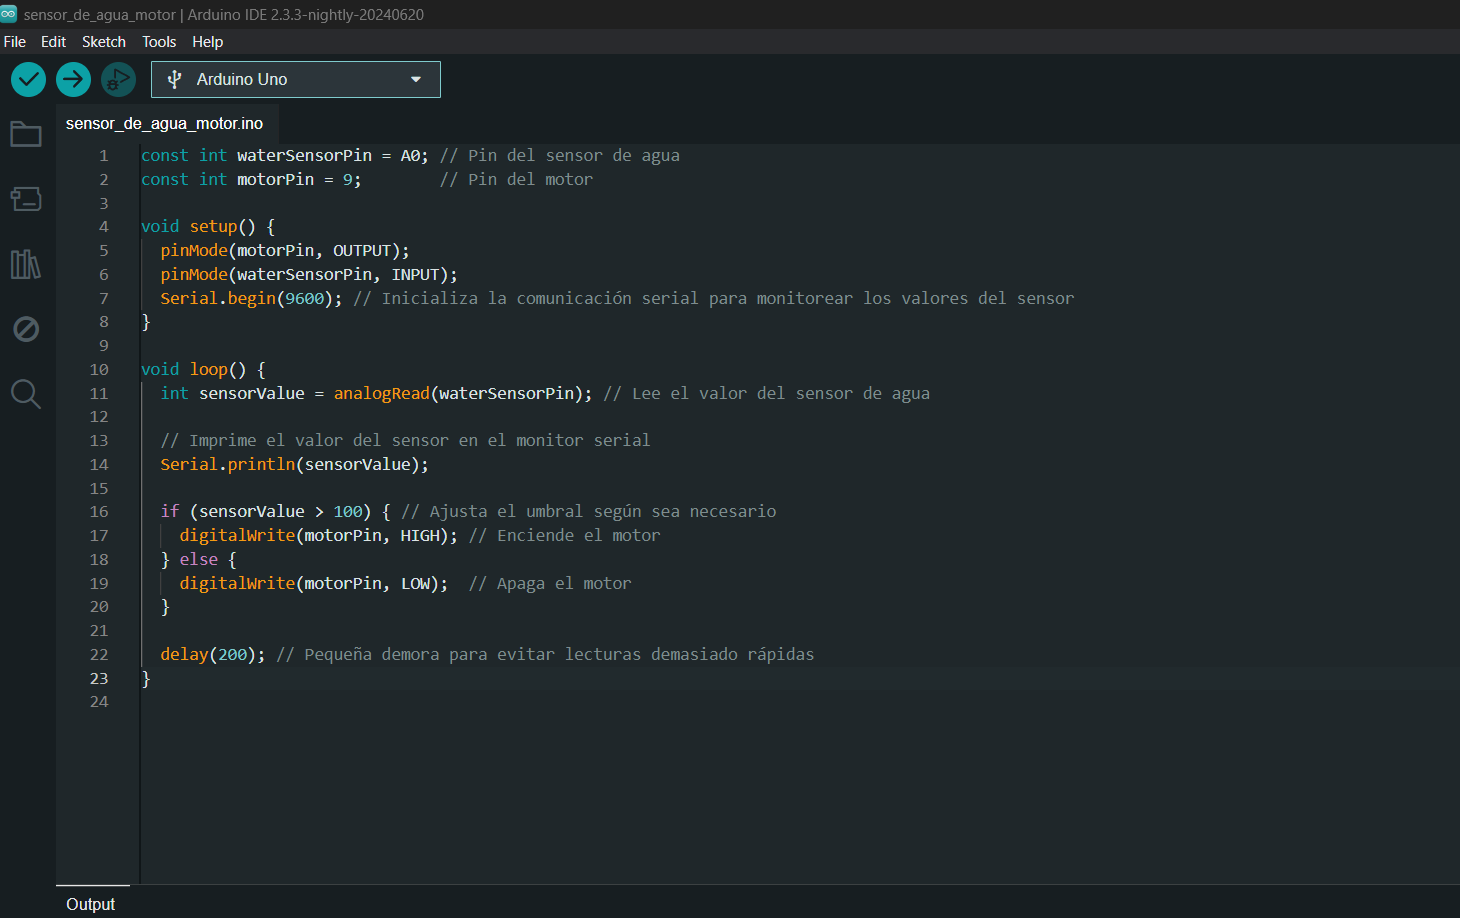Click line number 1 in the gutter
The height and width of the screenshot is (918, 1460).
click(103, 156)
